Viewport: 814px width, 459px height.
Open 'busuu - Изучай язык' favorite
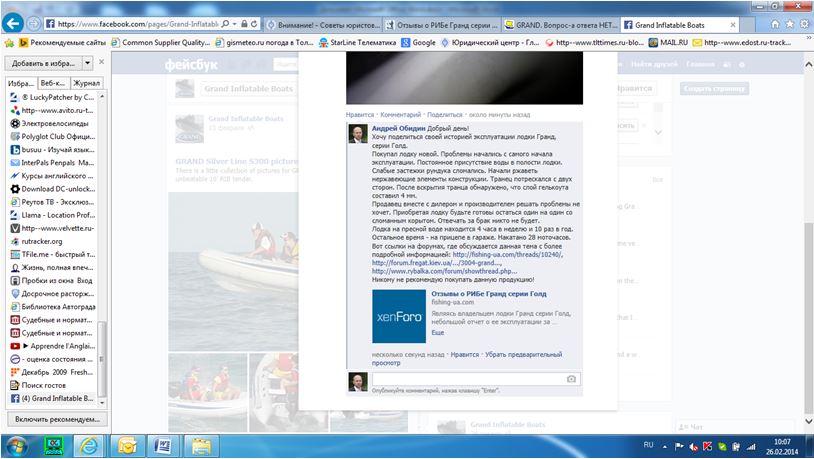[x=53, y=150]
